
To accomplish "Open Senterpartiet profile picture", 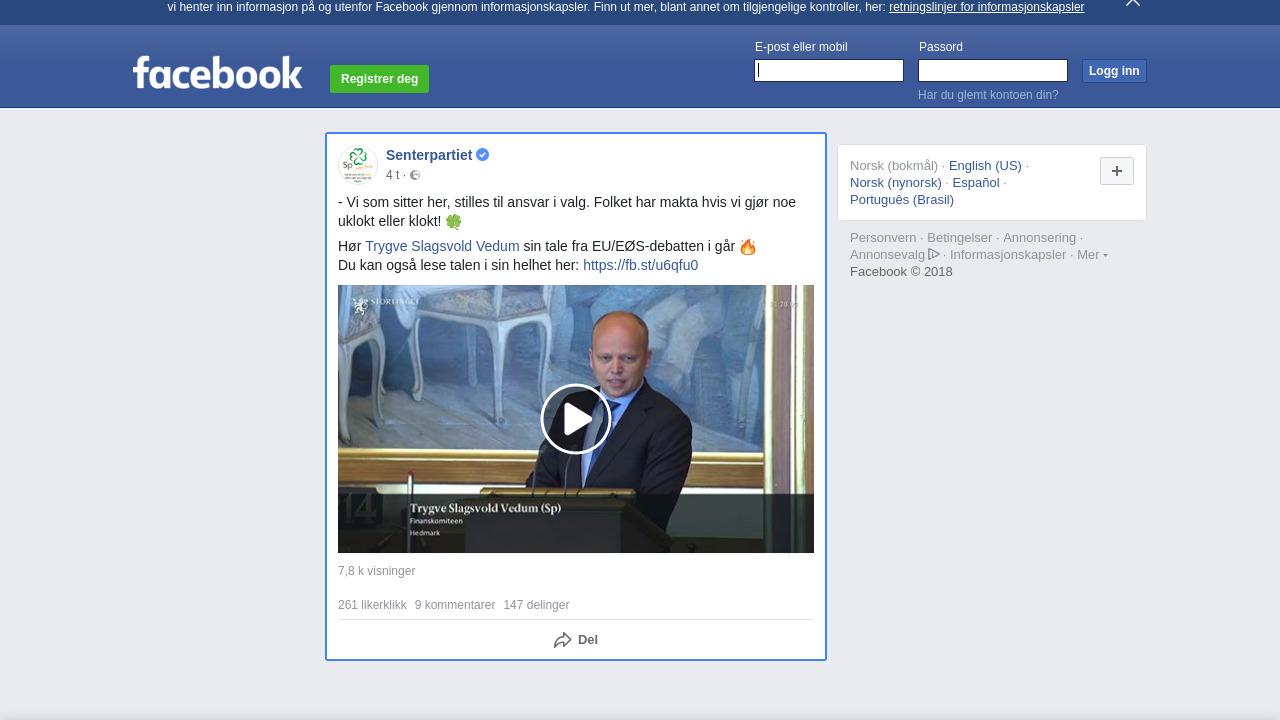I will (x=357, y=164).
